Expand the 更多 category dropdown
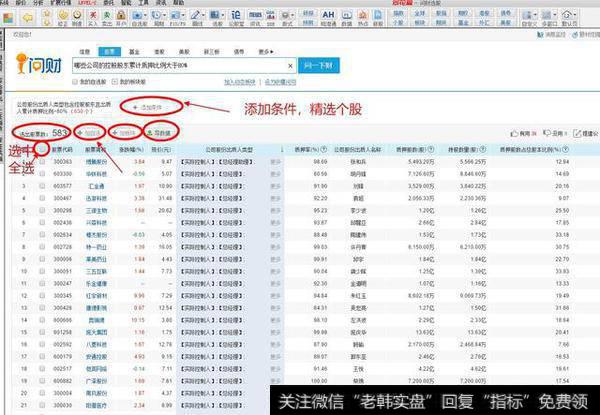600x415 pixels. (266, 52)
